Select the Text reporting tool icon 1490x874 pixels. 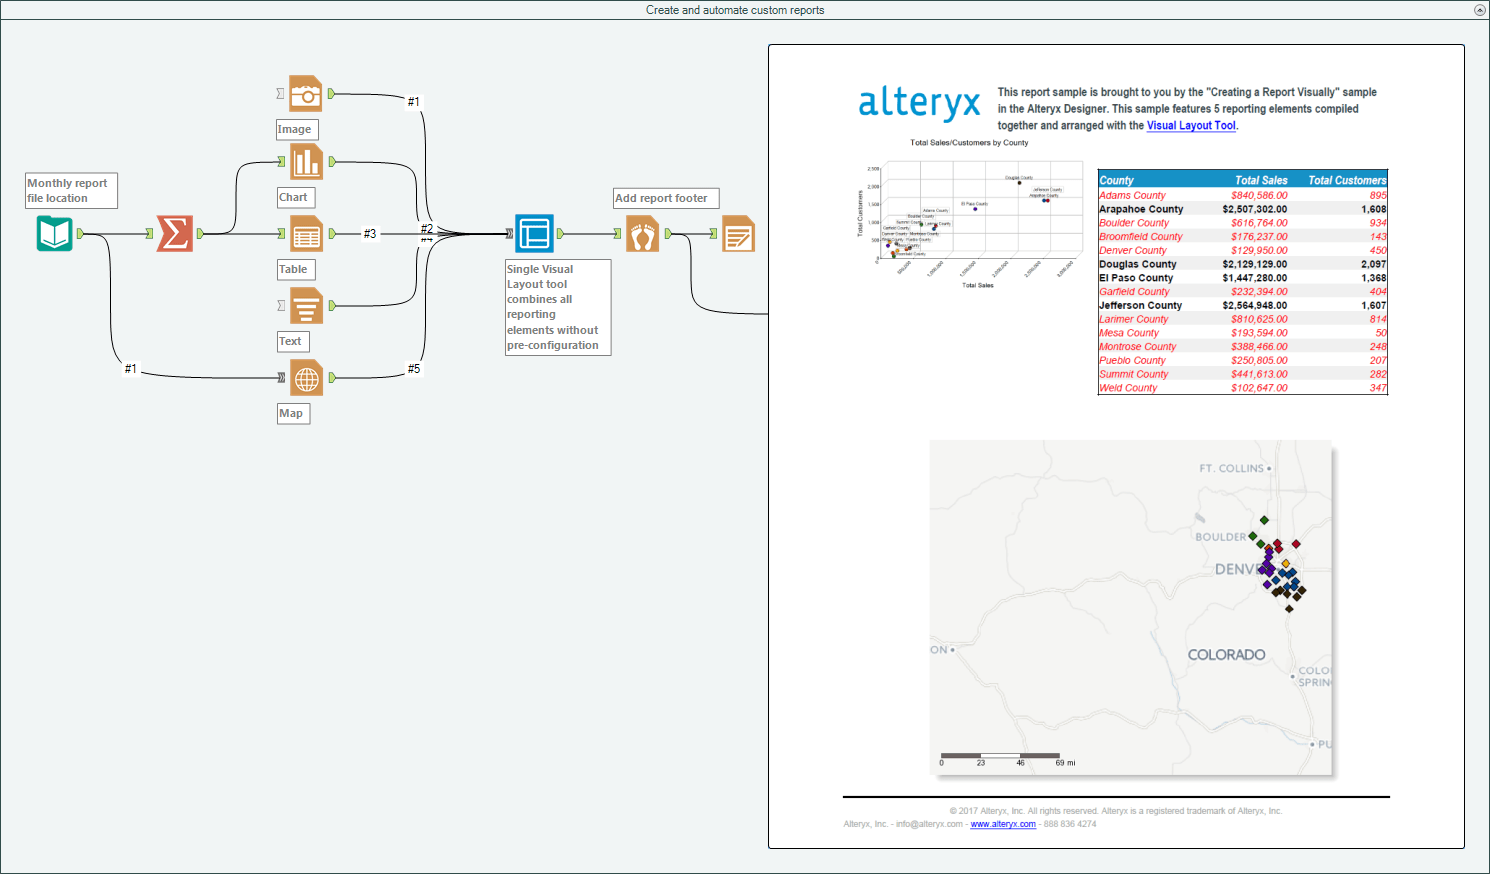[305, 305]
